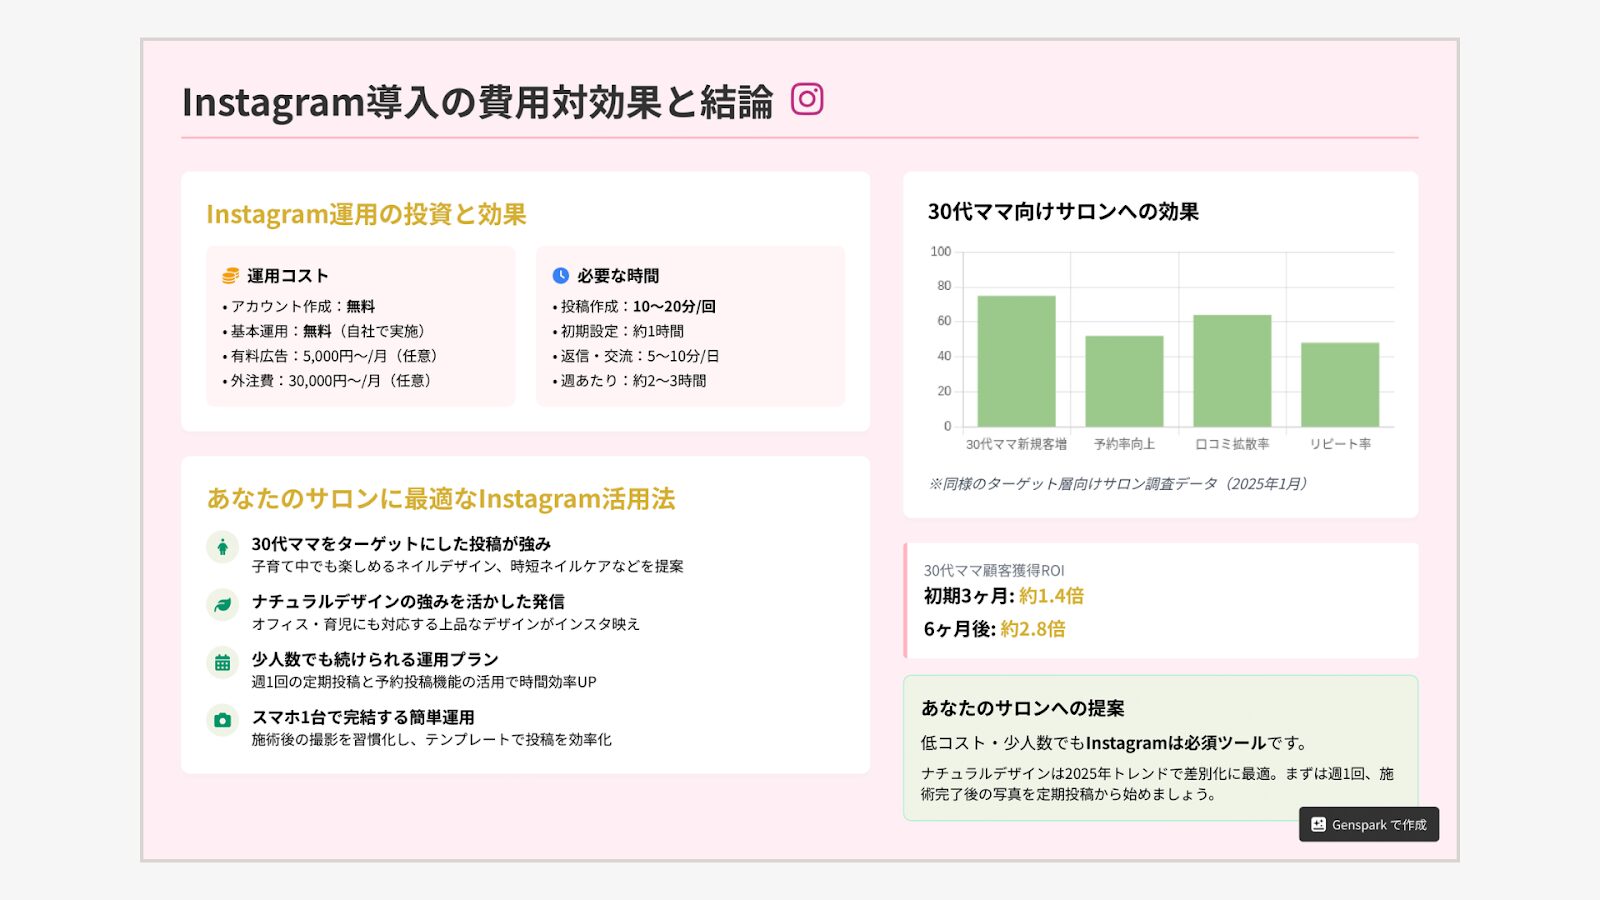1600x900 pixels.
Task: Click text 30代ママをターゲットにした投稿が強み
Action: click(x=401, y=544)
